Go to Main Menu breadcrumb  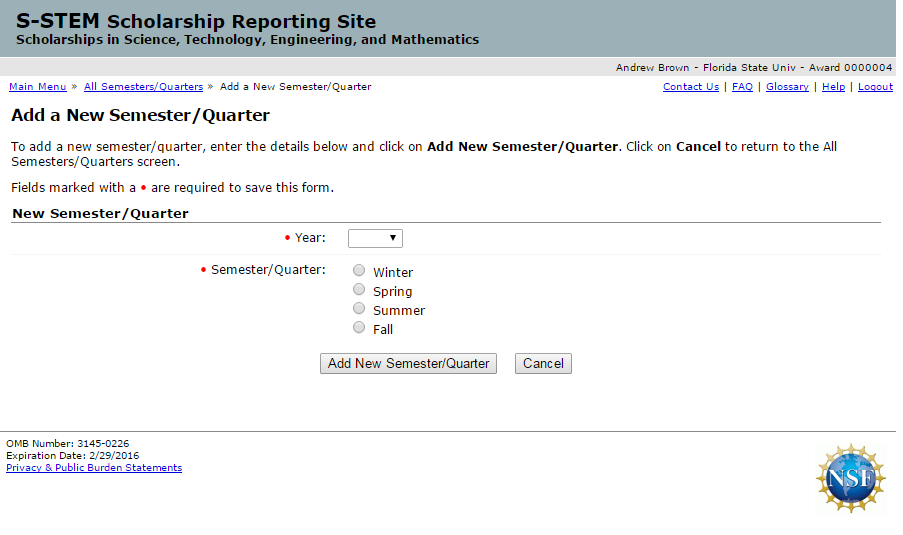coord(37,86)
